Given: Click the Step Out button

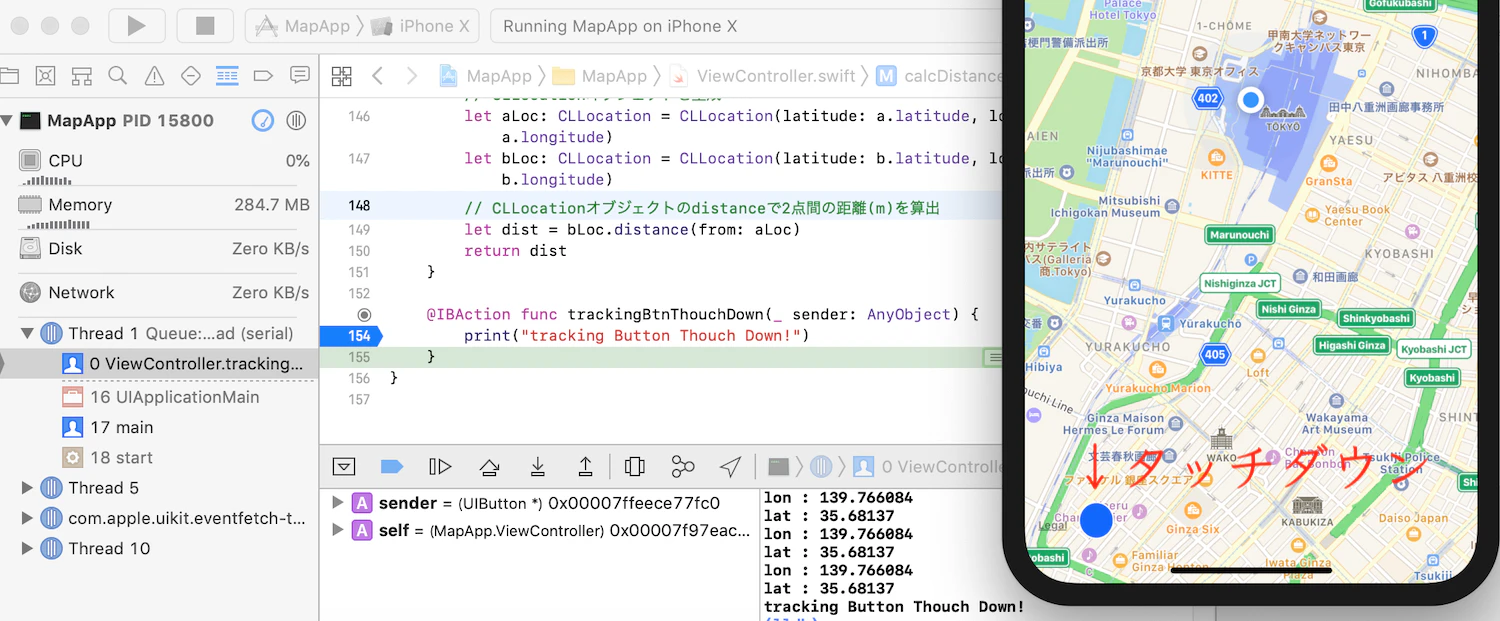Looking at the screenshot, I should 586,466.
